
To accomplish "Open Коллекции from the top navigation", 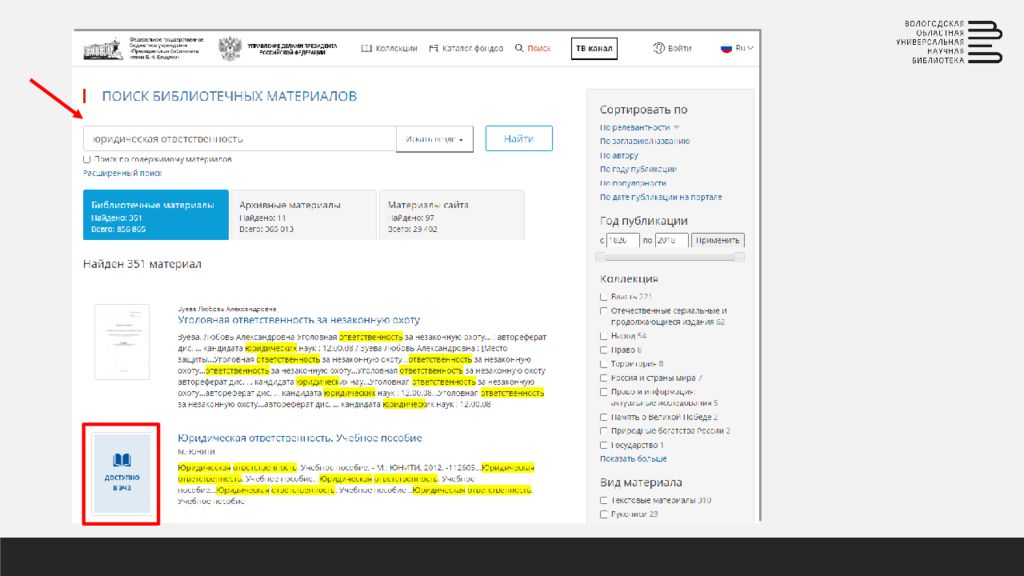I will pos(389,48).
